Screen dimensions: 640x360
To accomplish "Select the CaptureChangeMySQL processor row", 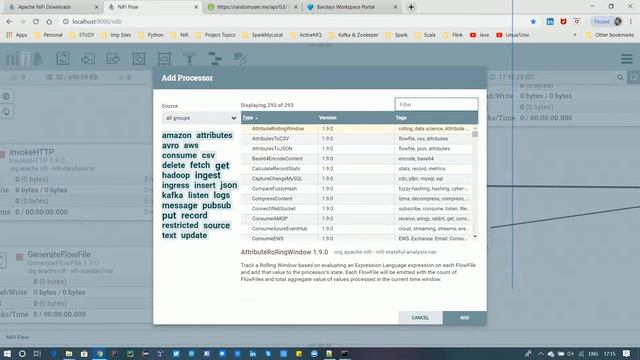I will click(357, 178).
